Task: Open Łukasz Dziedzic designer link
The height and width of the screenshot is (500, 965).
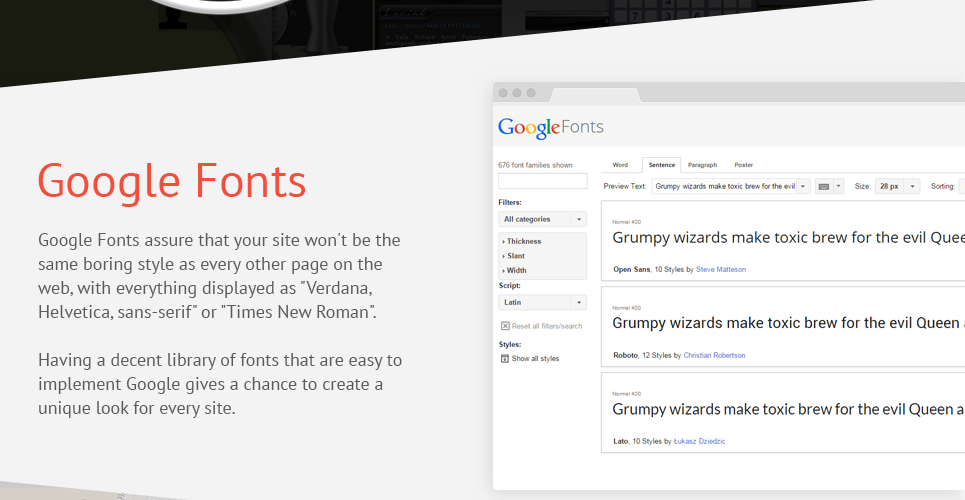Action: pos(699,442)
